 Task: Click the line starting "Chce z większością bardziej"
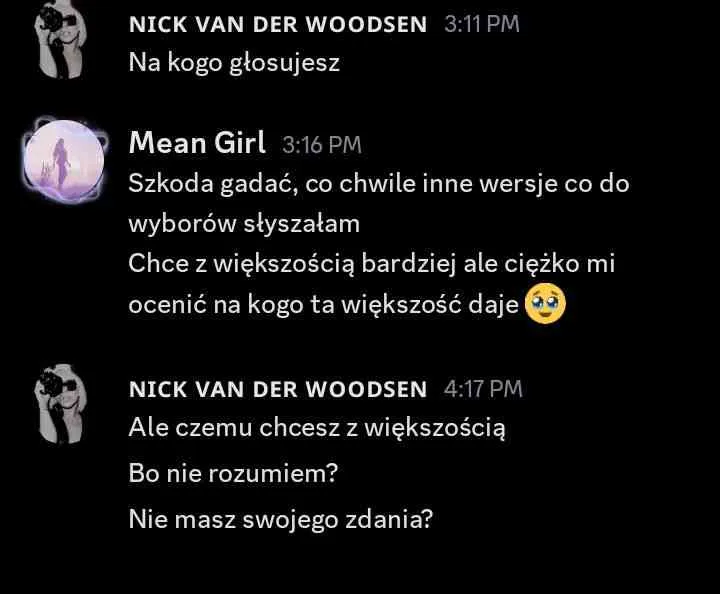[x=371, y=264]
